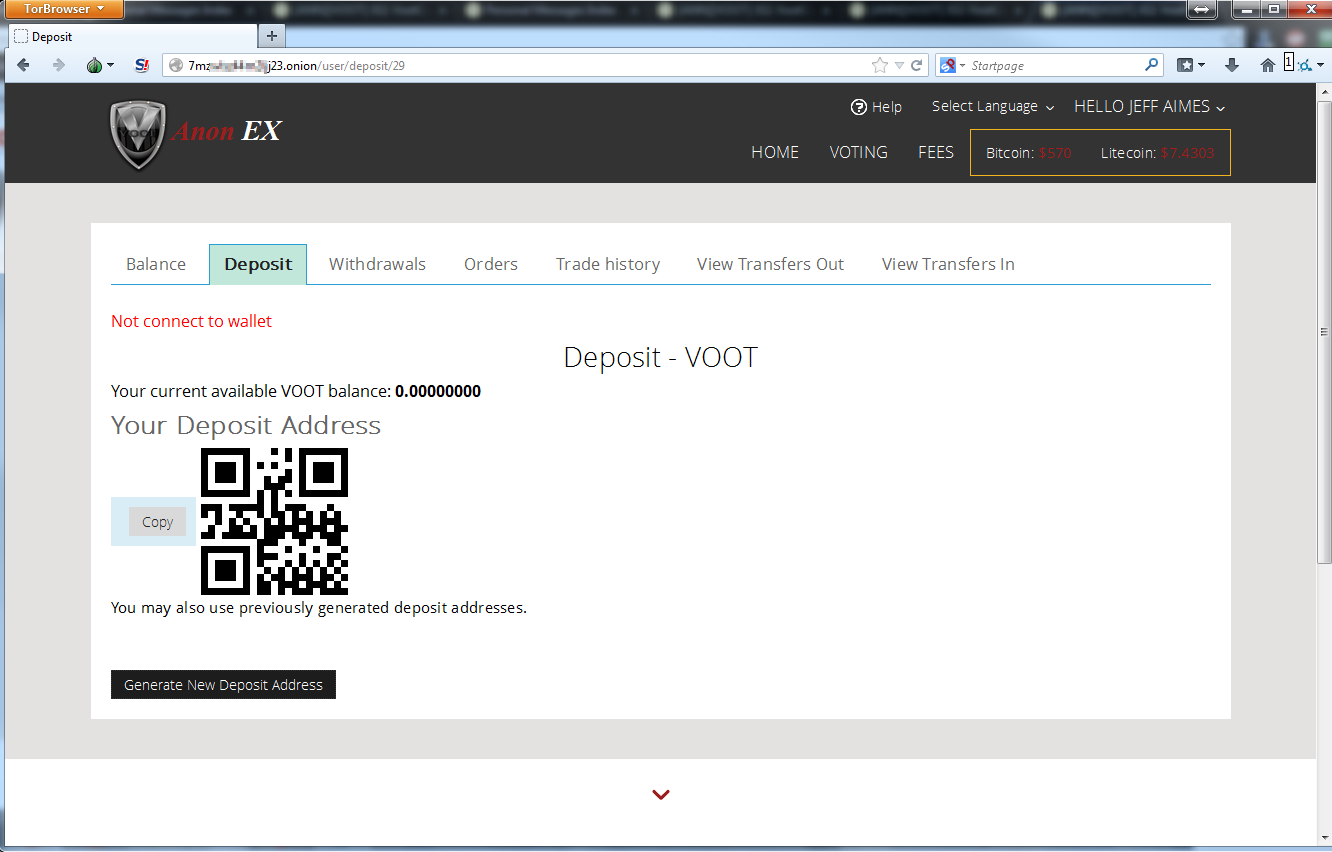The width and height of the screenshot is (1332, 852).
Task: Click the Litecoin price indicator
Action: (x=1157, y=153)
